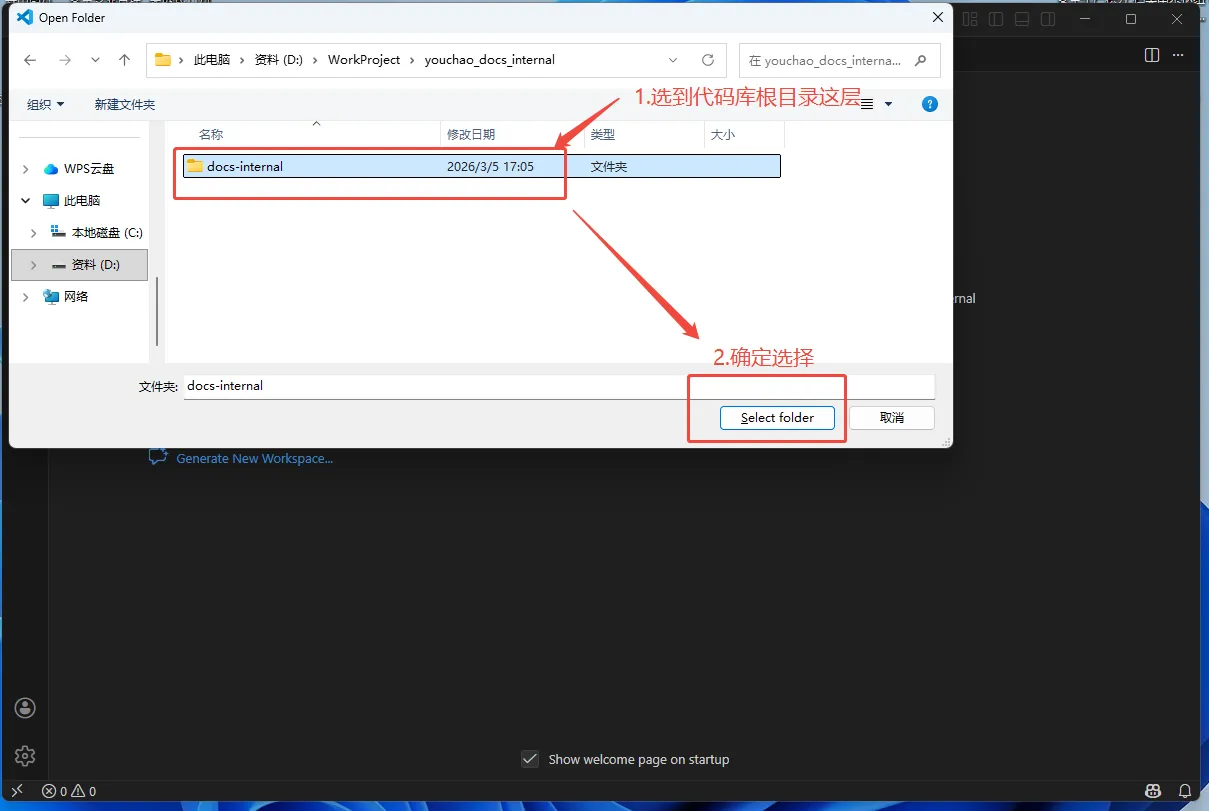Click the Select folder button
This screenshot has height=811, width=1209.
coord(777,418)
